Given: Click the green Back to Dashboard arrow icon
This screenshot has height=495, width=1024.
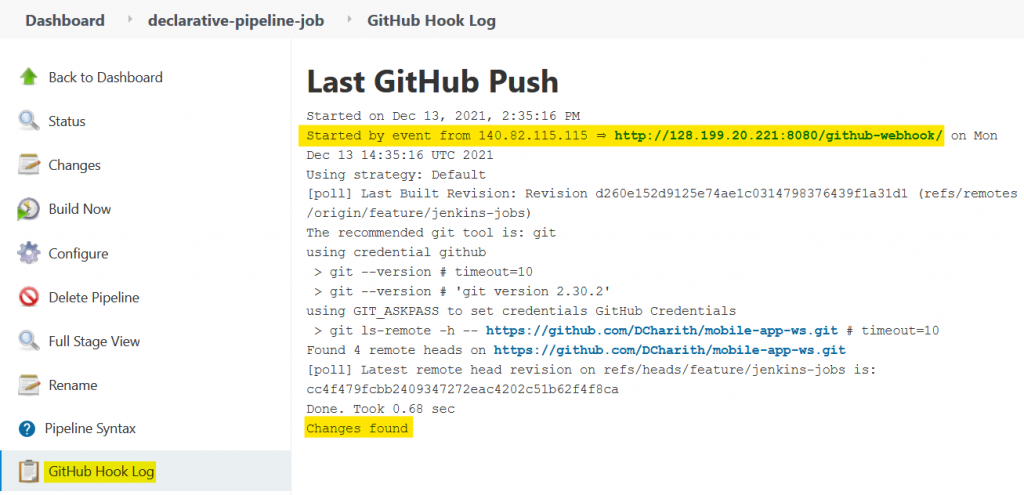Looking at the screenshot, I should point(29,77).
